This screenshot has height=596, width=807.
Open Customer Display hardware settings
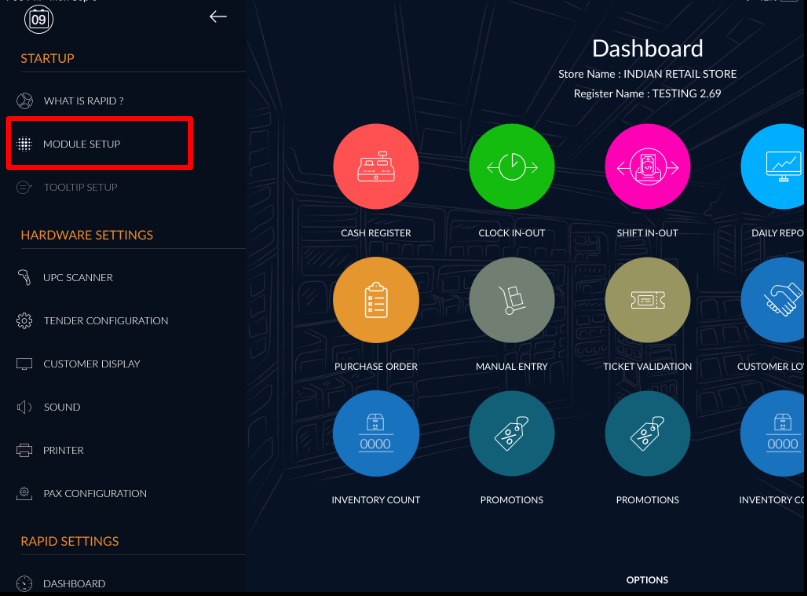(x=91, y=364)
